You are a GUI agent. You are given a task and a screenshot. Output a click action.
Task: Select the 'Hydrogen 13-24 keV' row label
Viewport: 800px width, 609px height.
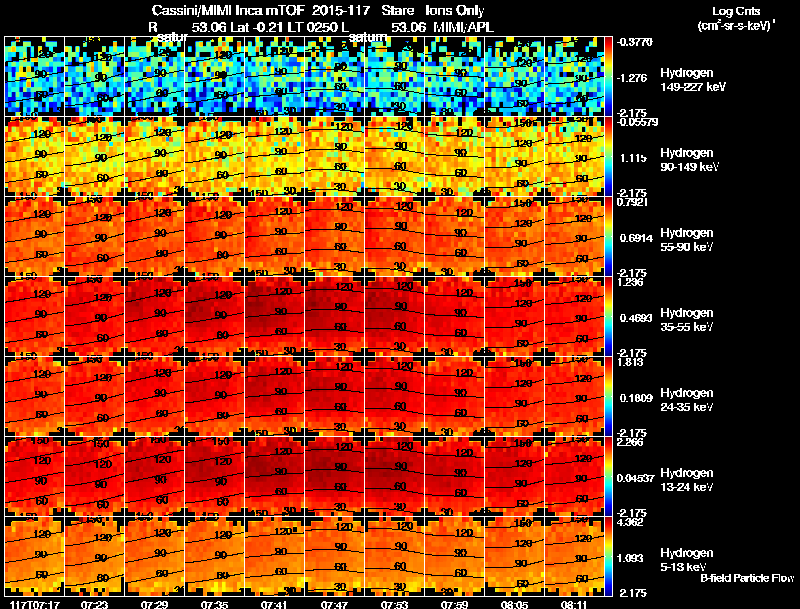[x=687, y=480]
